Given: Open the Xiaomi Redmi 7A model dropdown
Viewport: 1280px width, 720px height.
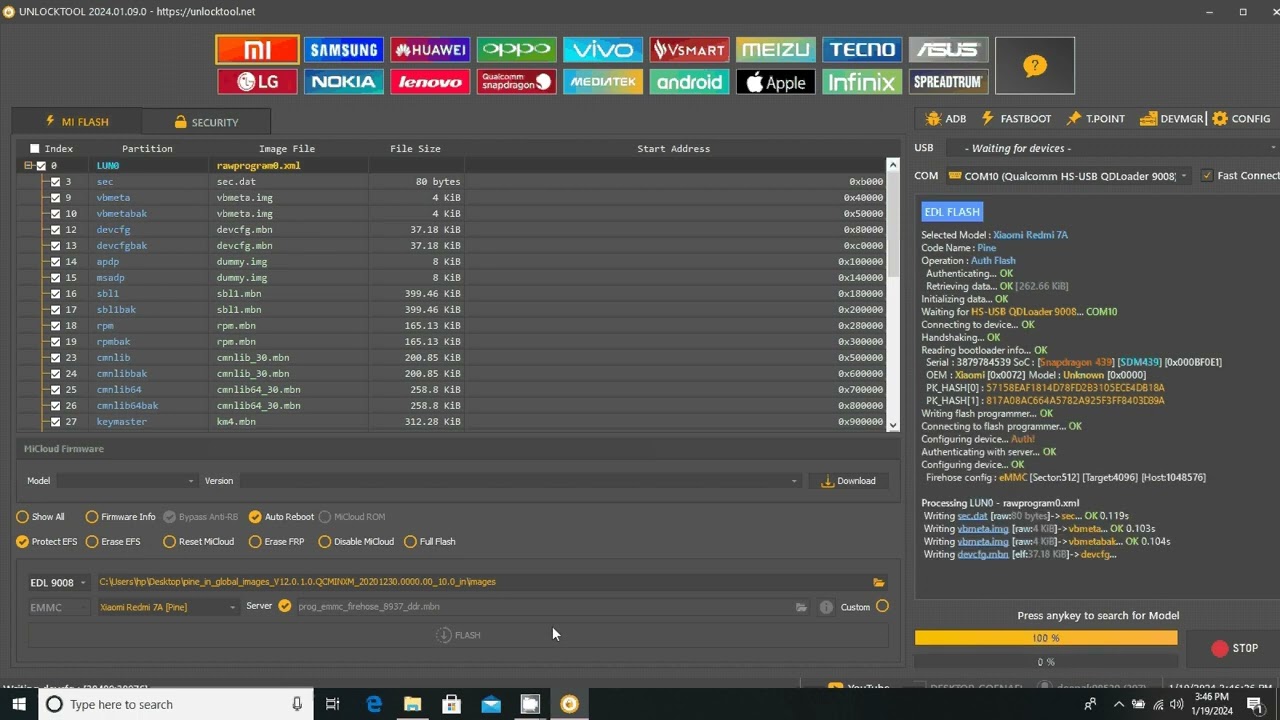Looking at the screenshot, I should tap(167, 607).
